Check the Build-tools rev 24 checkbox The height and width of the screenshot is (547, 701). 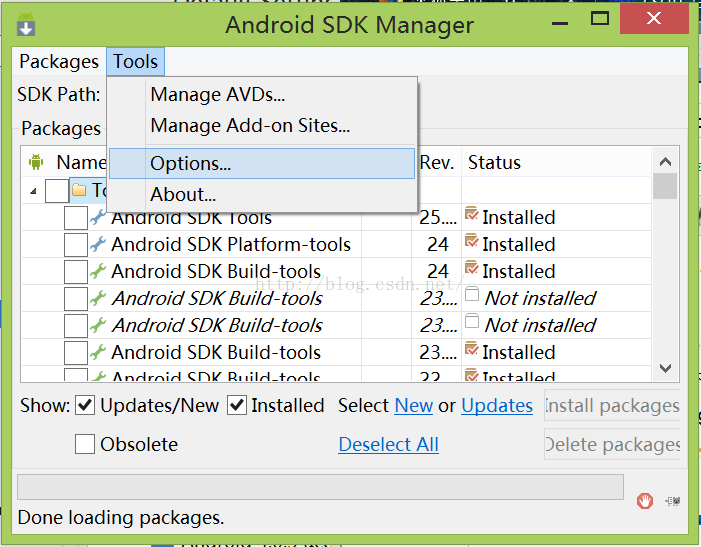point(76,272)
